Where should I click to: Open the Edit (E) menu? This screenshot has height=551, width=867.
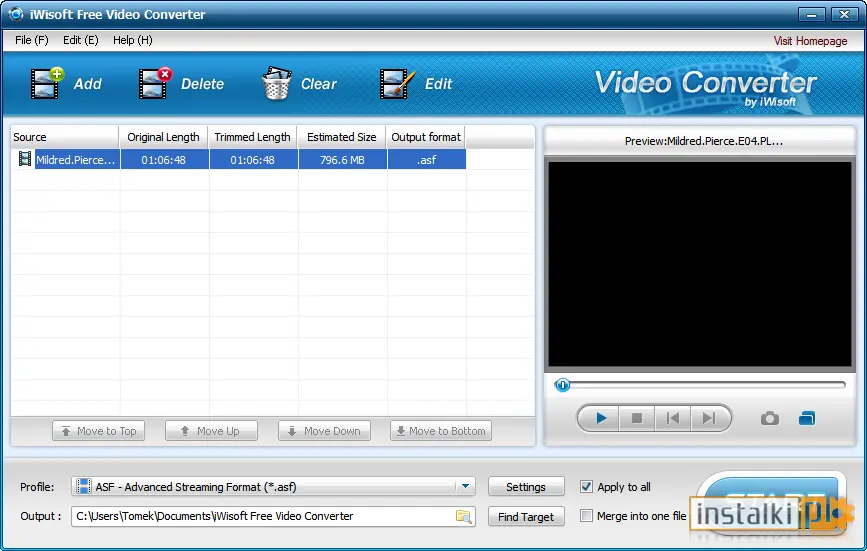[81, 40]
